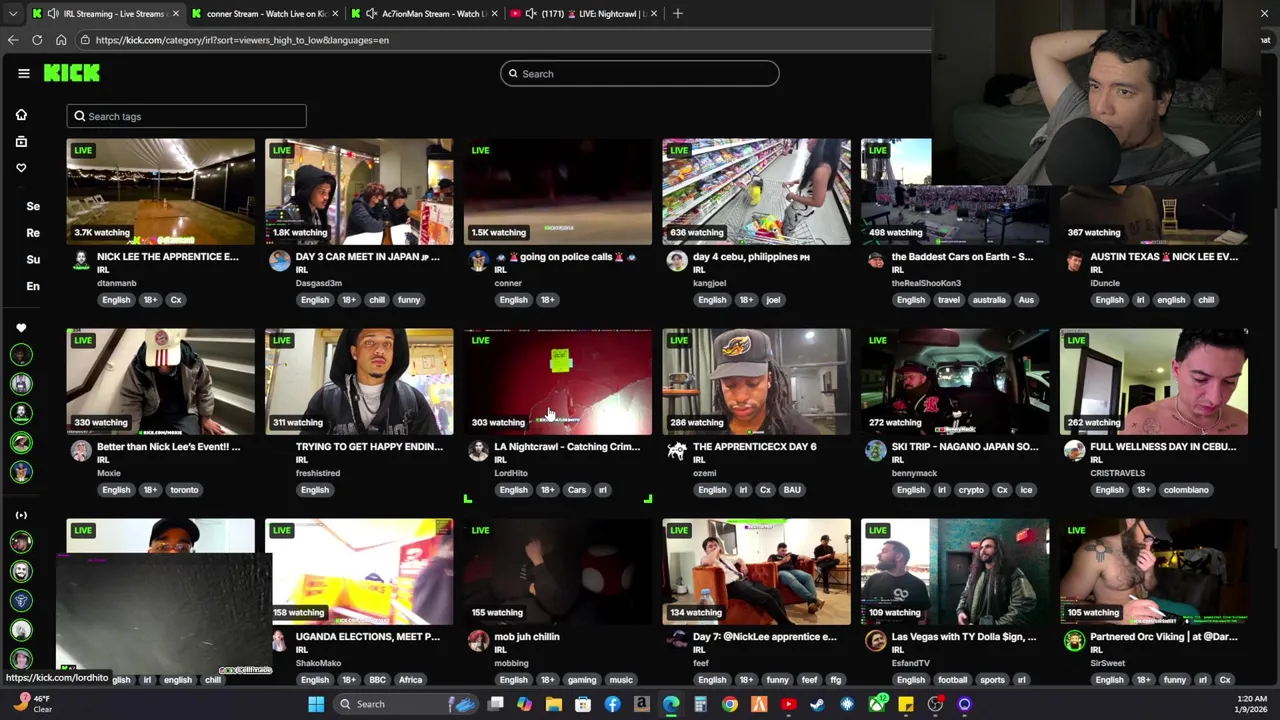Open Windows Start menu

tap(316, 704)
